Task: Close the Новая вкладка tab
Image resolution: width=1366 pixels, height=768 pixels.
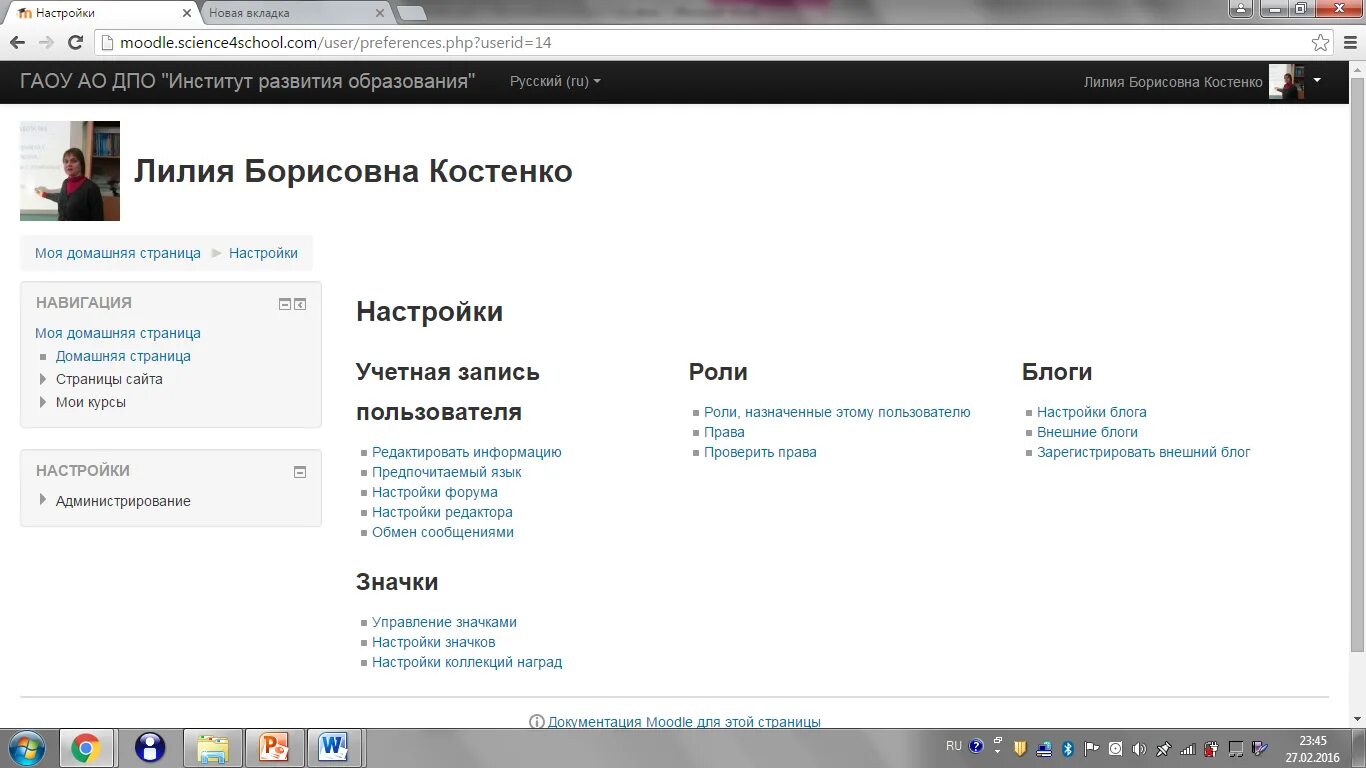Action: (379, 13)
